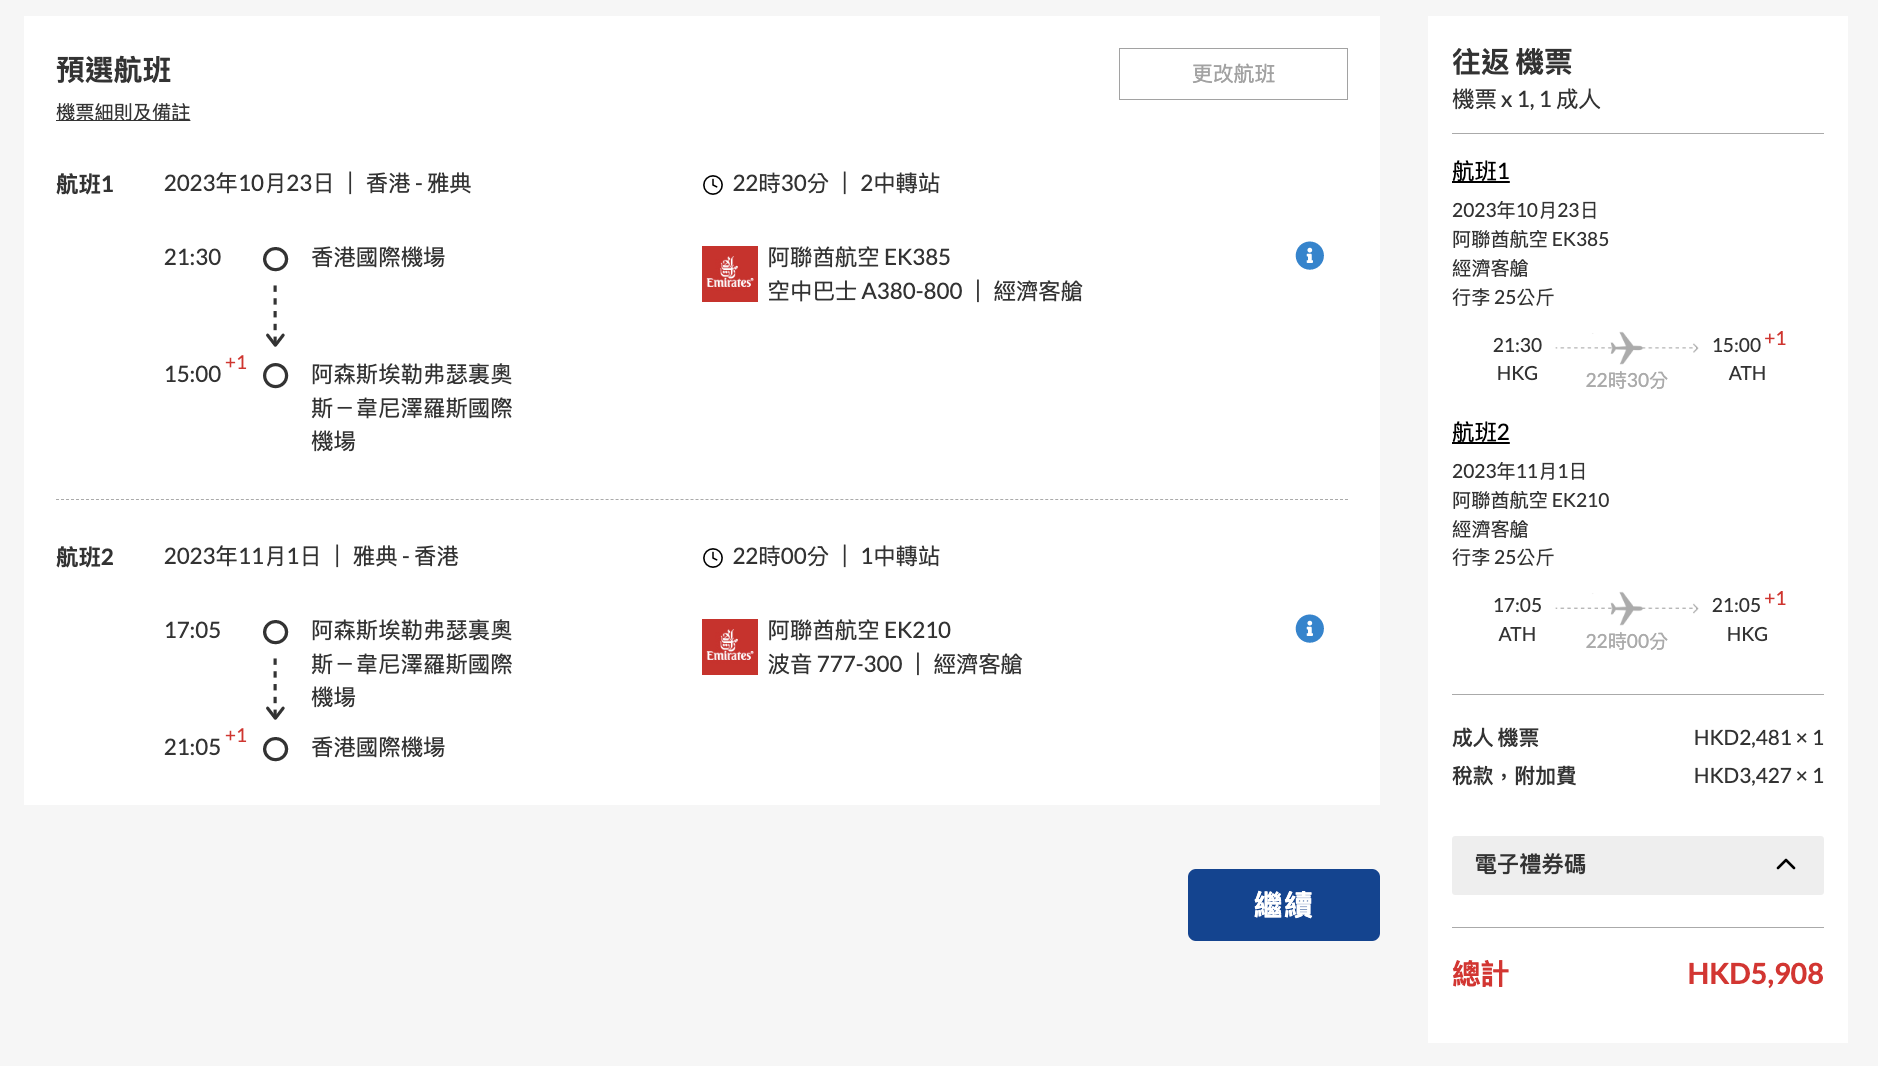Click Emirates logo beside EK210
1878x1066 pixels.
(729, 647)
